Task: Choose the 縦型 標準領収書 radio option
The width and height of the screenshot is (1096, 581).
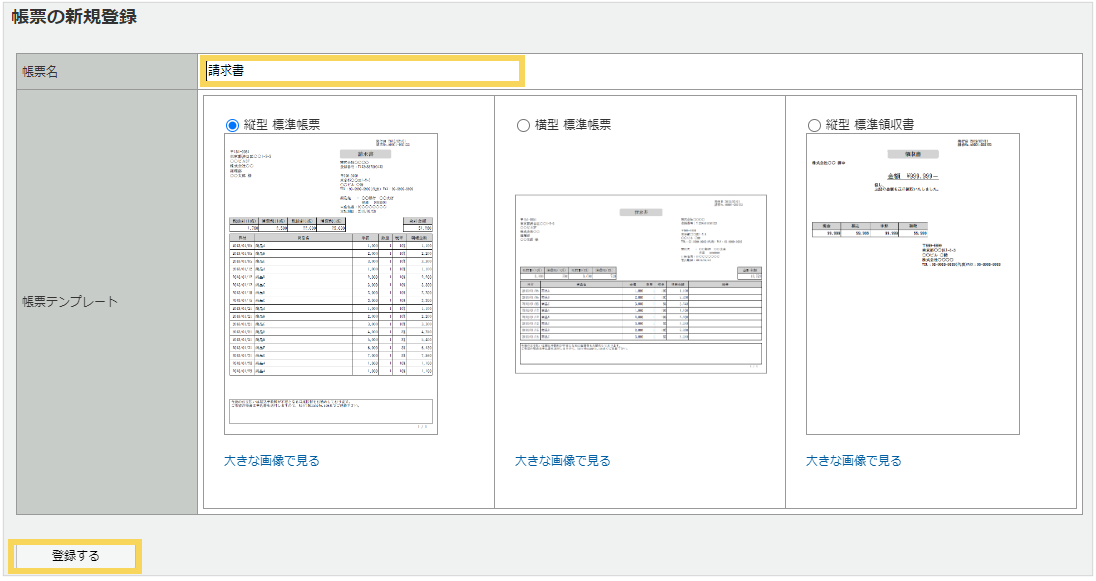Action: (x=814, y=125)
